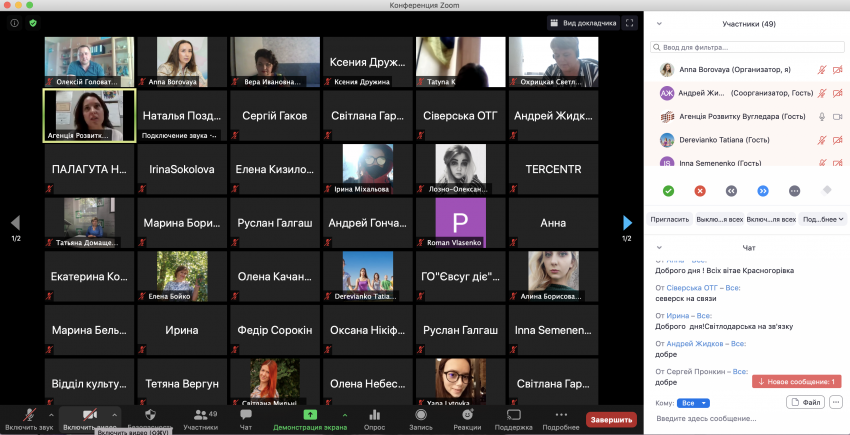Toggle the Участники panel in toolbar

[x=201, y=419]
